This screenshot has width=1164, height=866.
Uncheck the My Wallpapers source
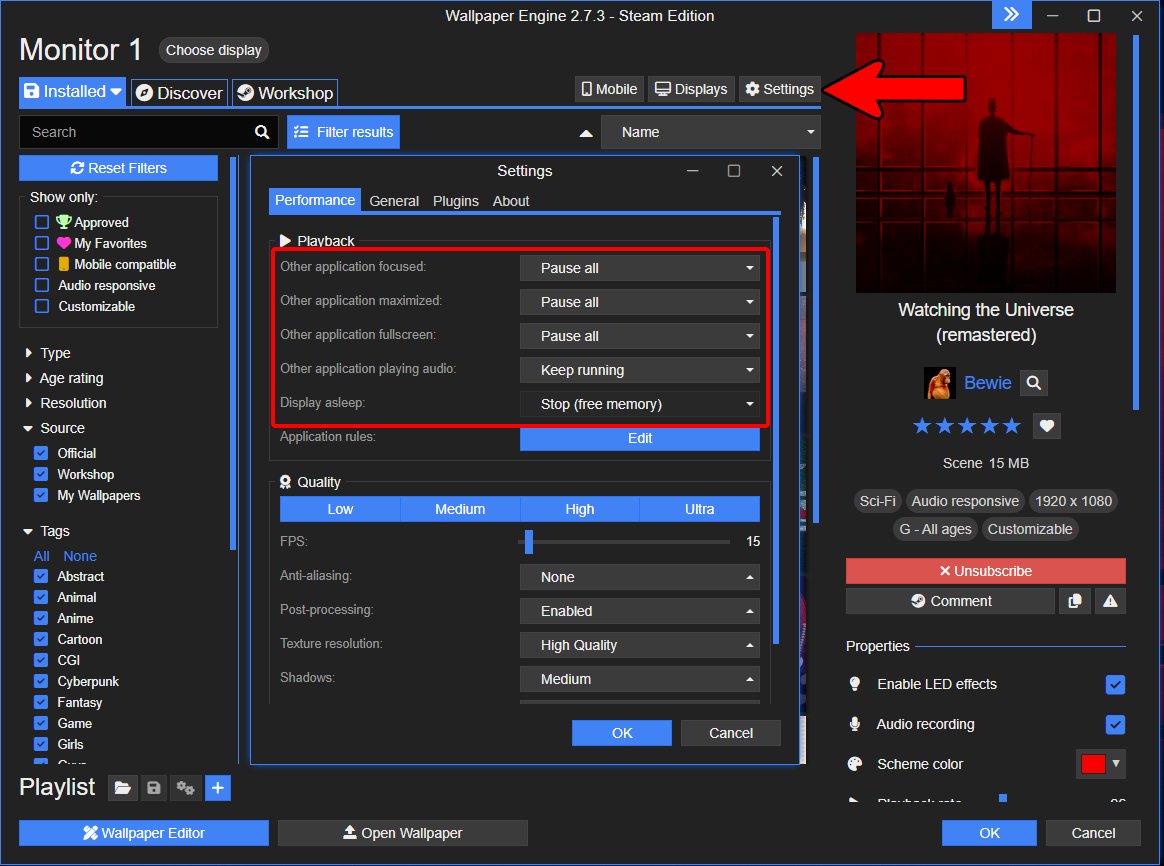coord(42,495)
